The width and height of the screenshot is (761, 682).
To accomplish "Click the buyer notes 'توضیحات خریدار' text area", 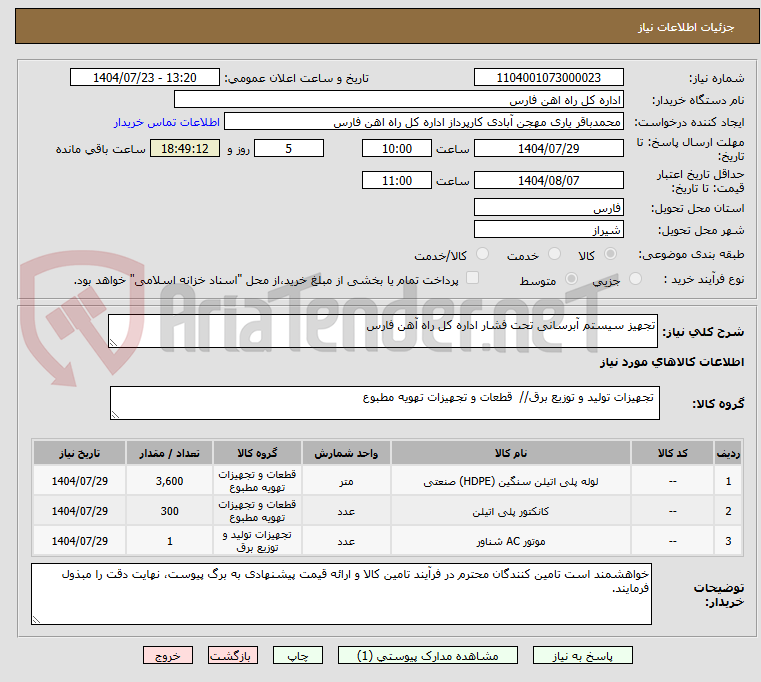I will click(342, 594).
